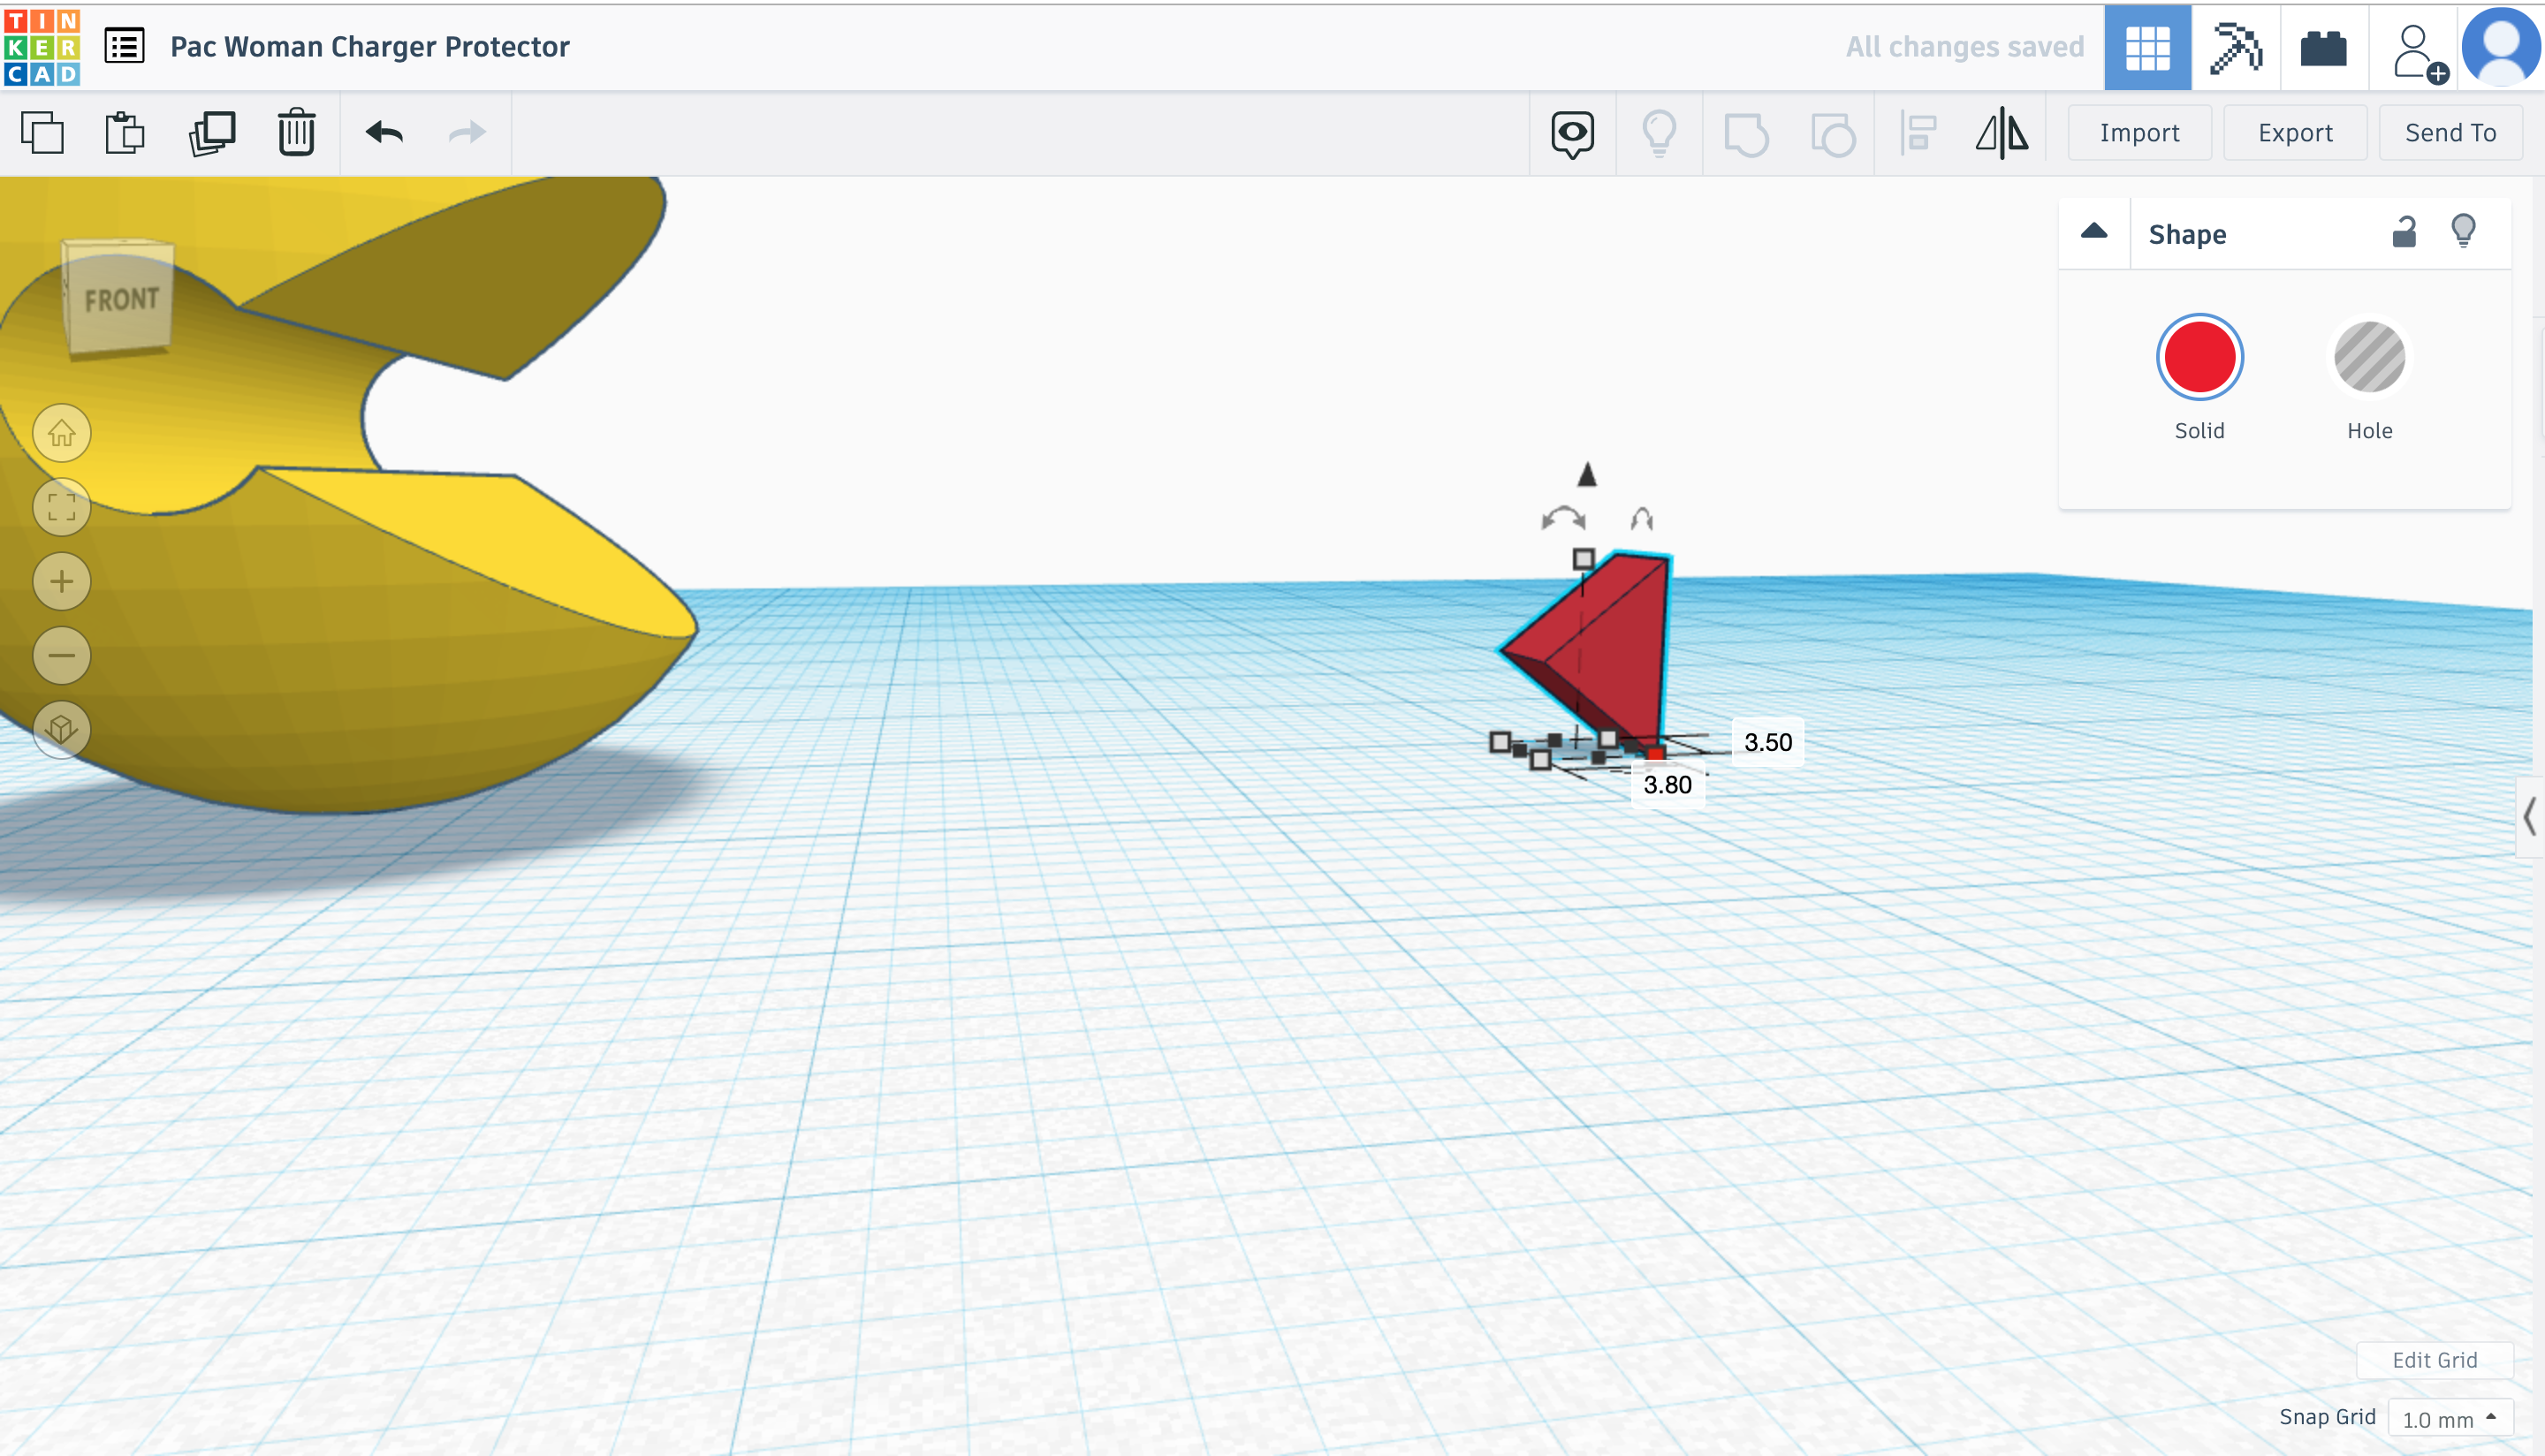Hide selected shape via panel lightbulb
This screenshot has height=1456, width=2545.
click(2463, 231)
